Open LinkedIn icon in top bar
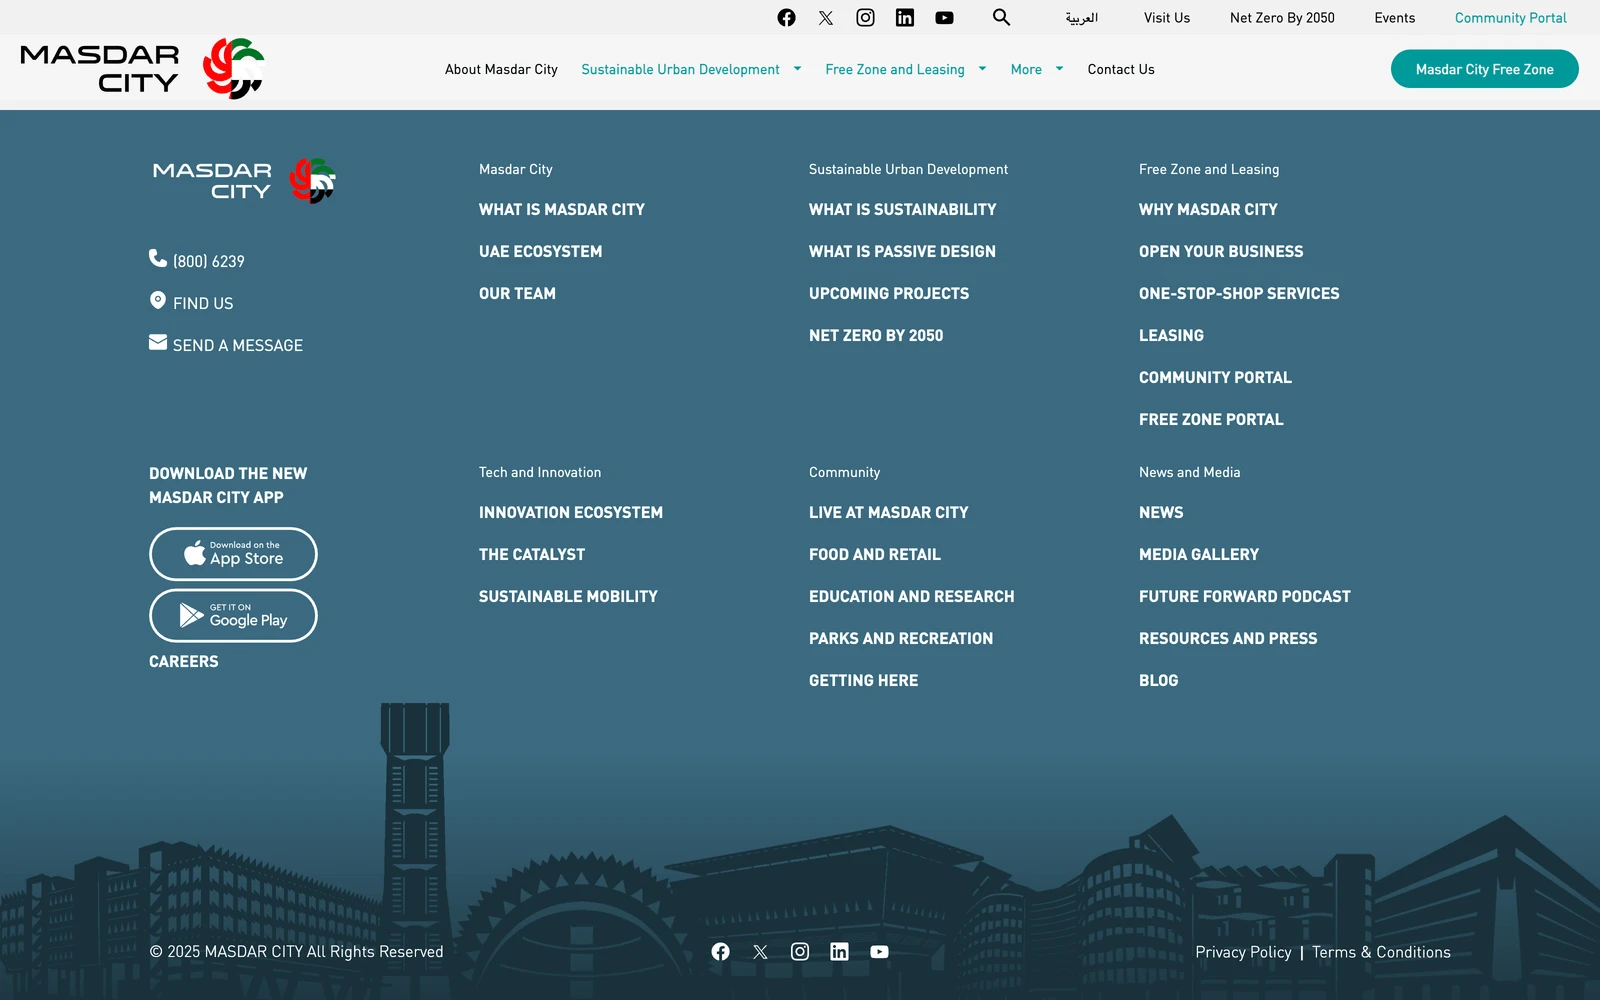Image resolution: width=1600 pixels, height=1000 pixels. [x=905, y=18]
